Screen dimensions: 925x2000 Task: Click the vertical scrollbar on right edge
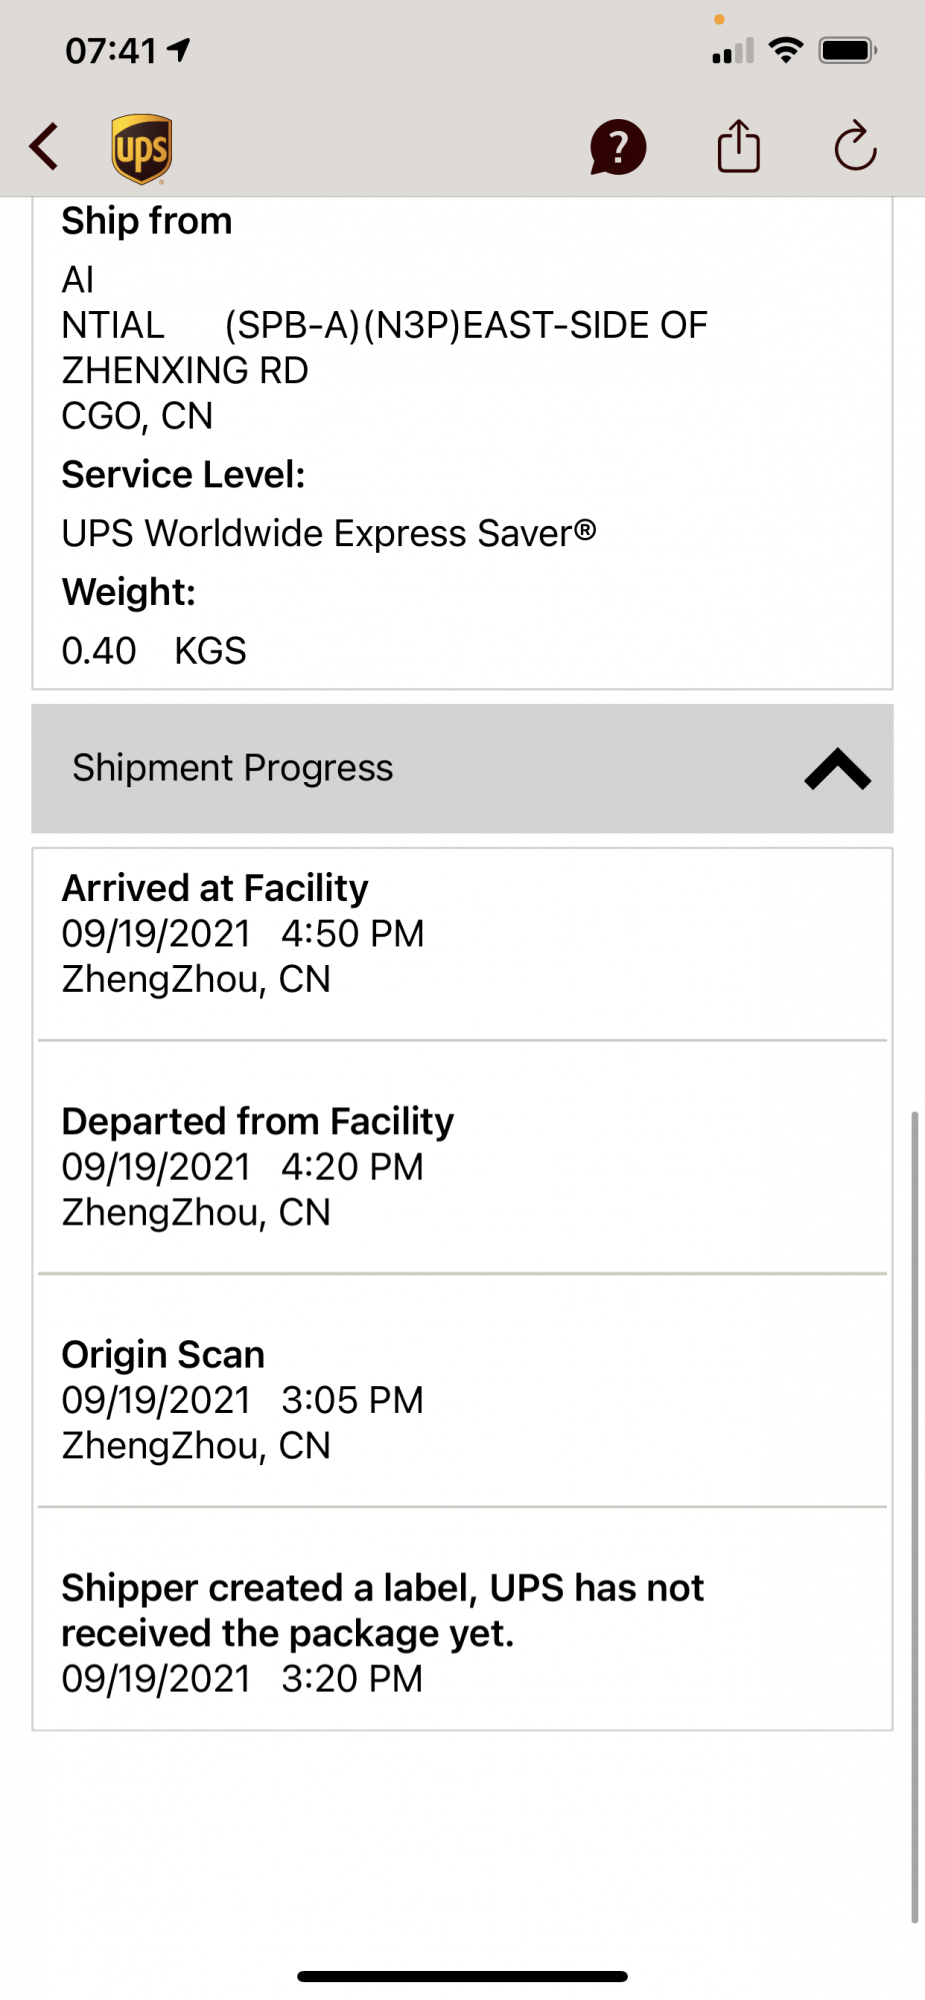tap(914, 1516)
